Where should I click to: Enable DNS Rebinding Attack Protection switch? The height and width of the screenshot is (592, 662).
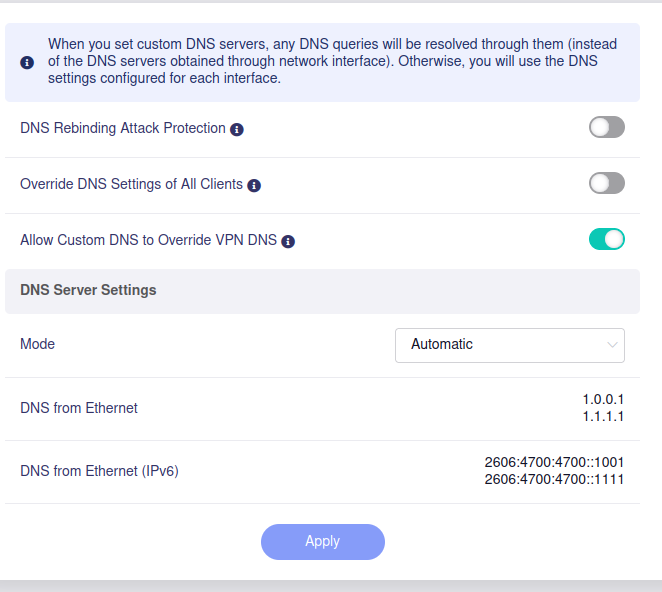click(606, 127)
